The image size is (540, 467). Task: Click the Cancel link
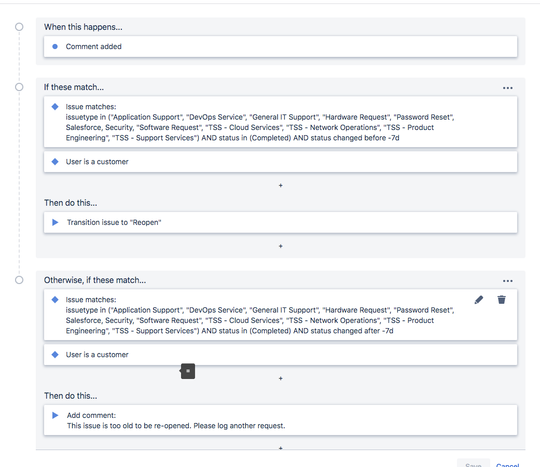point(507,465)
